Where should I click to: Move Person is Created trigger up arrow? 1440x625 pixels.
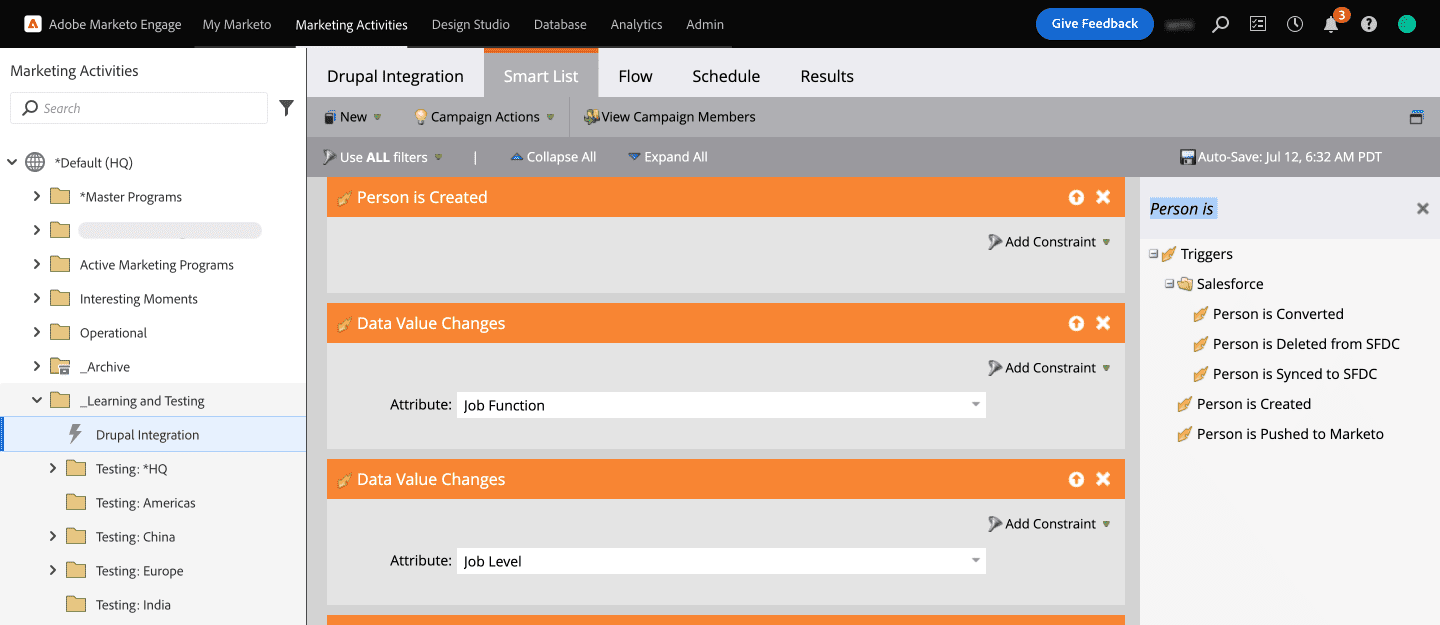1076,197
